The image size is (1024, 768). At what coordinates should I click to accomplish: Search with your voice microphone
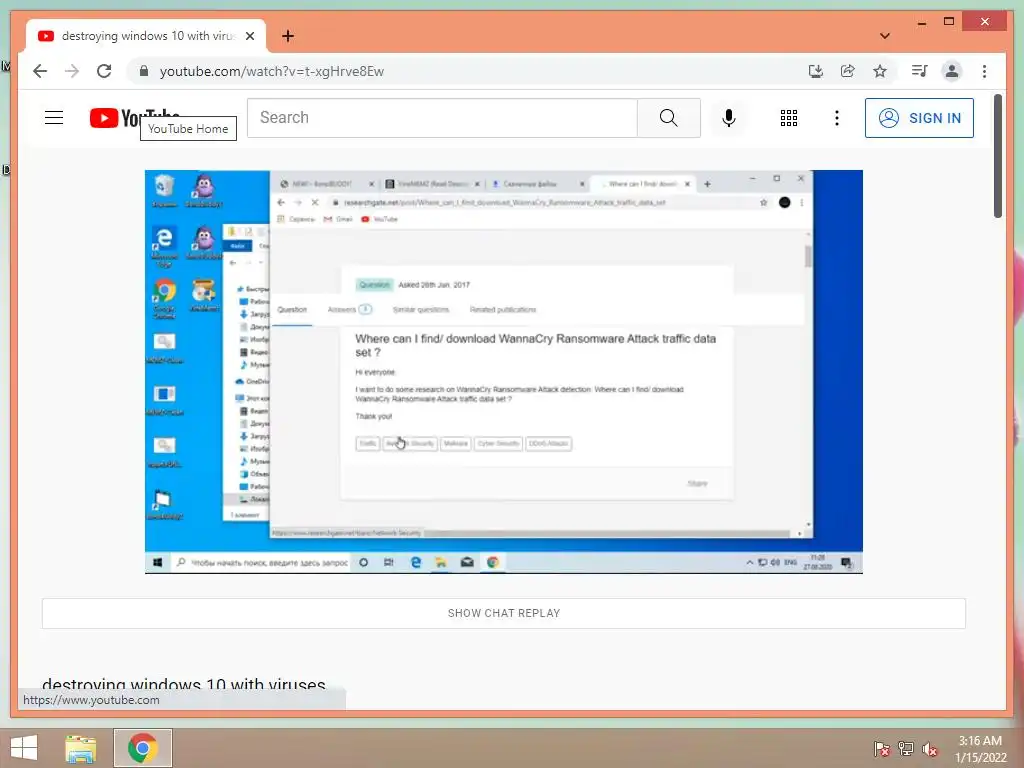[729, 118]
